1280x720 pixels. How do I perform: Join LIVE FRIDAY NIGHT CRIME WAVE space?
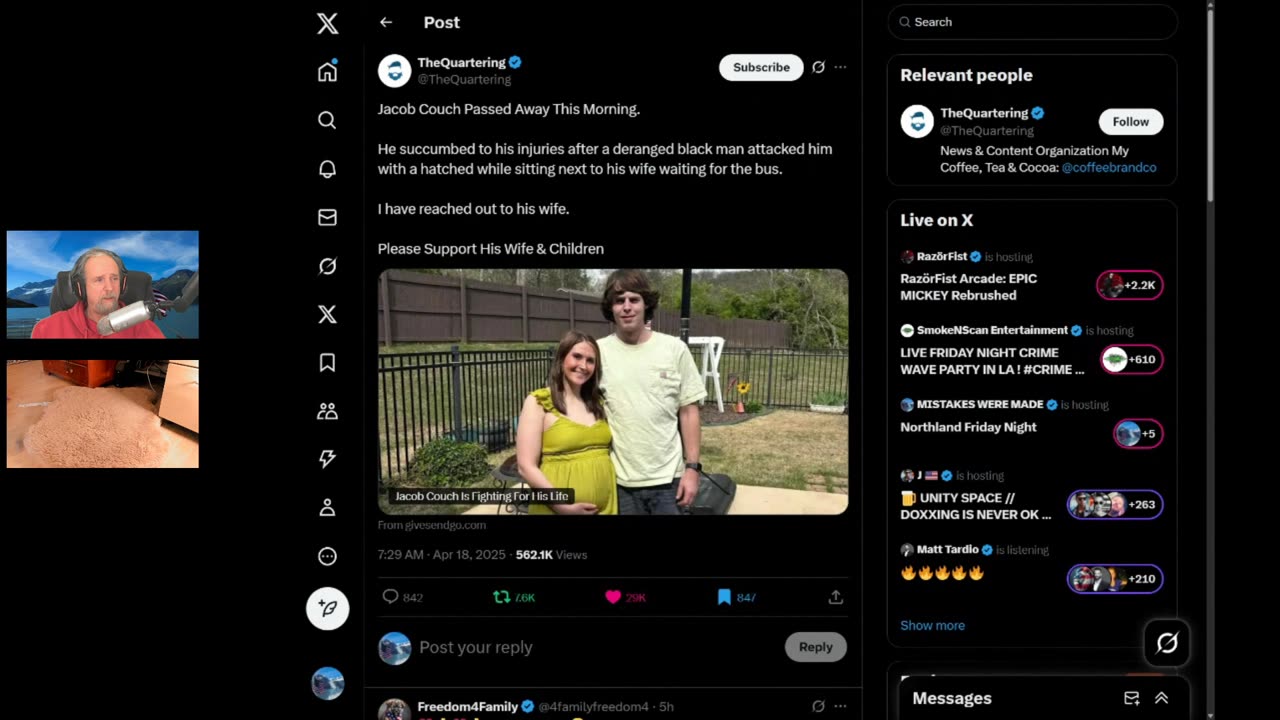coord(992,361)
